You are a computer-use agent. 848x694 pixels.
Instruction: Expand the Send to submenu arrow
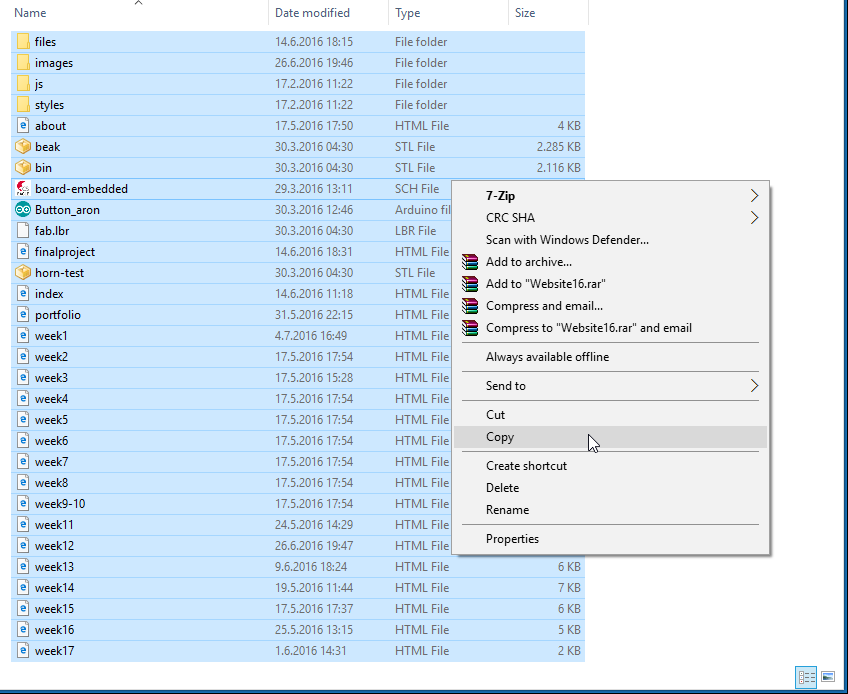coord(754,386)
